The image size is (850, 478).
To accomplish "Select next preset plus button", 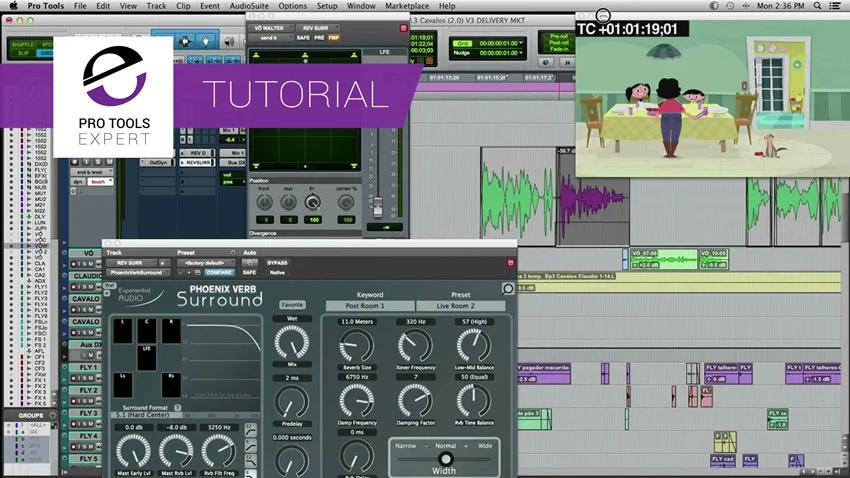I will click(x=188, y=273).
